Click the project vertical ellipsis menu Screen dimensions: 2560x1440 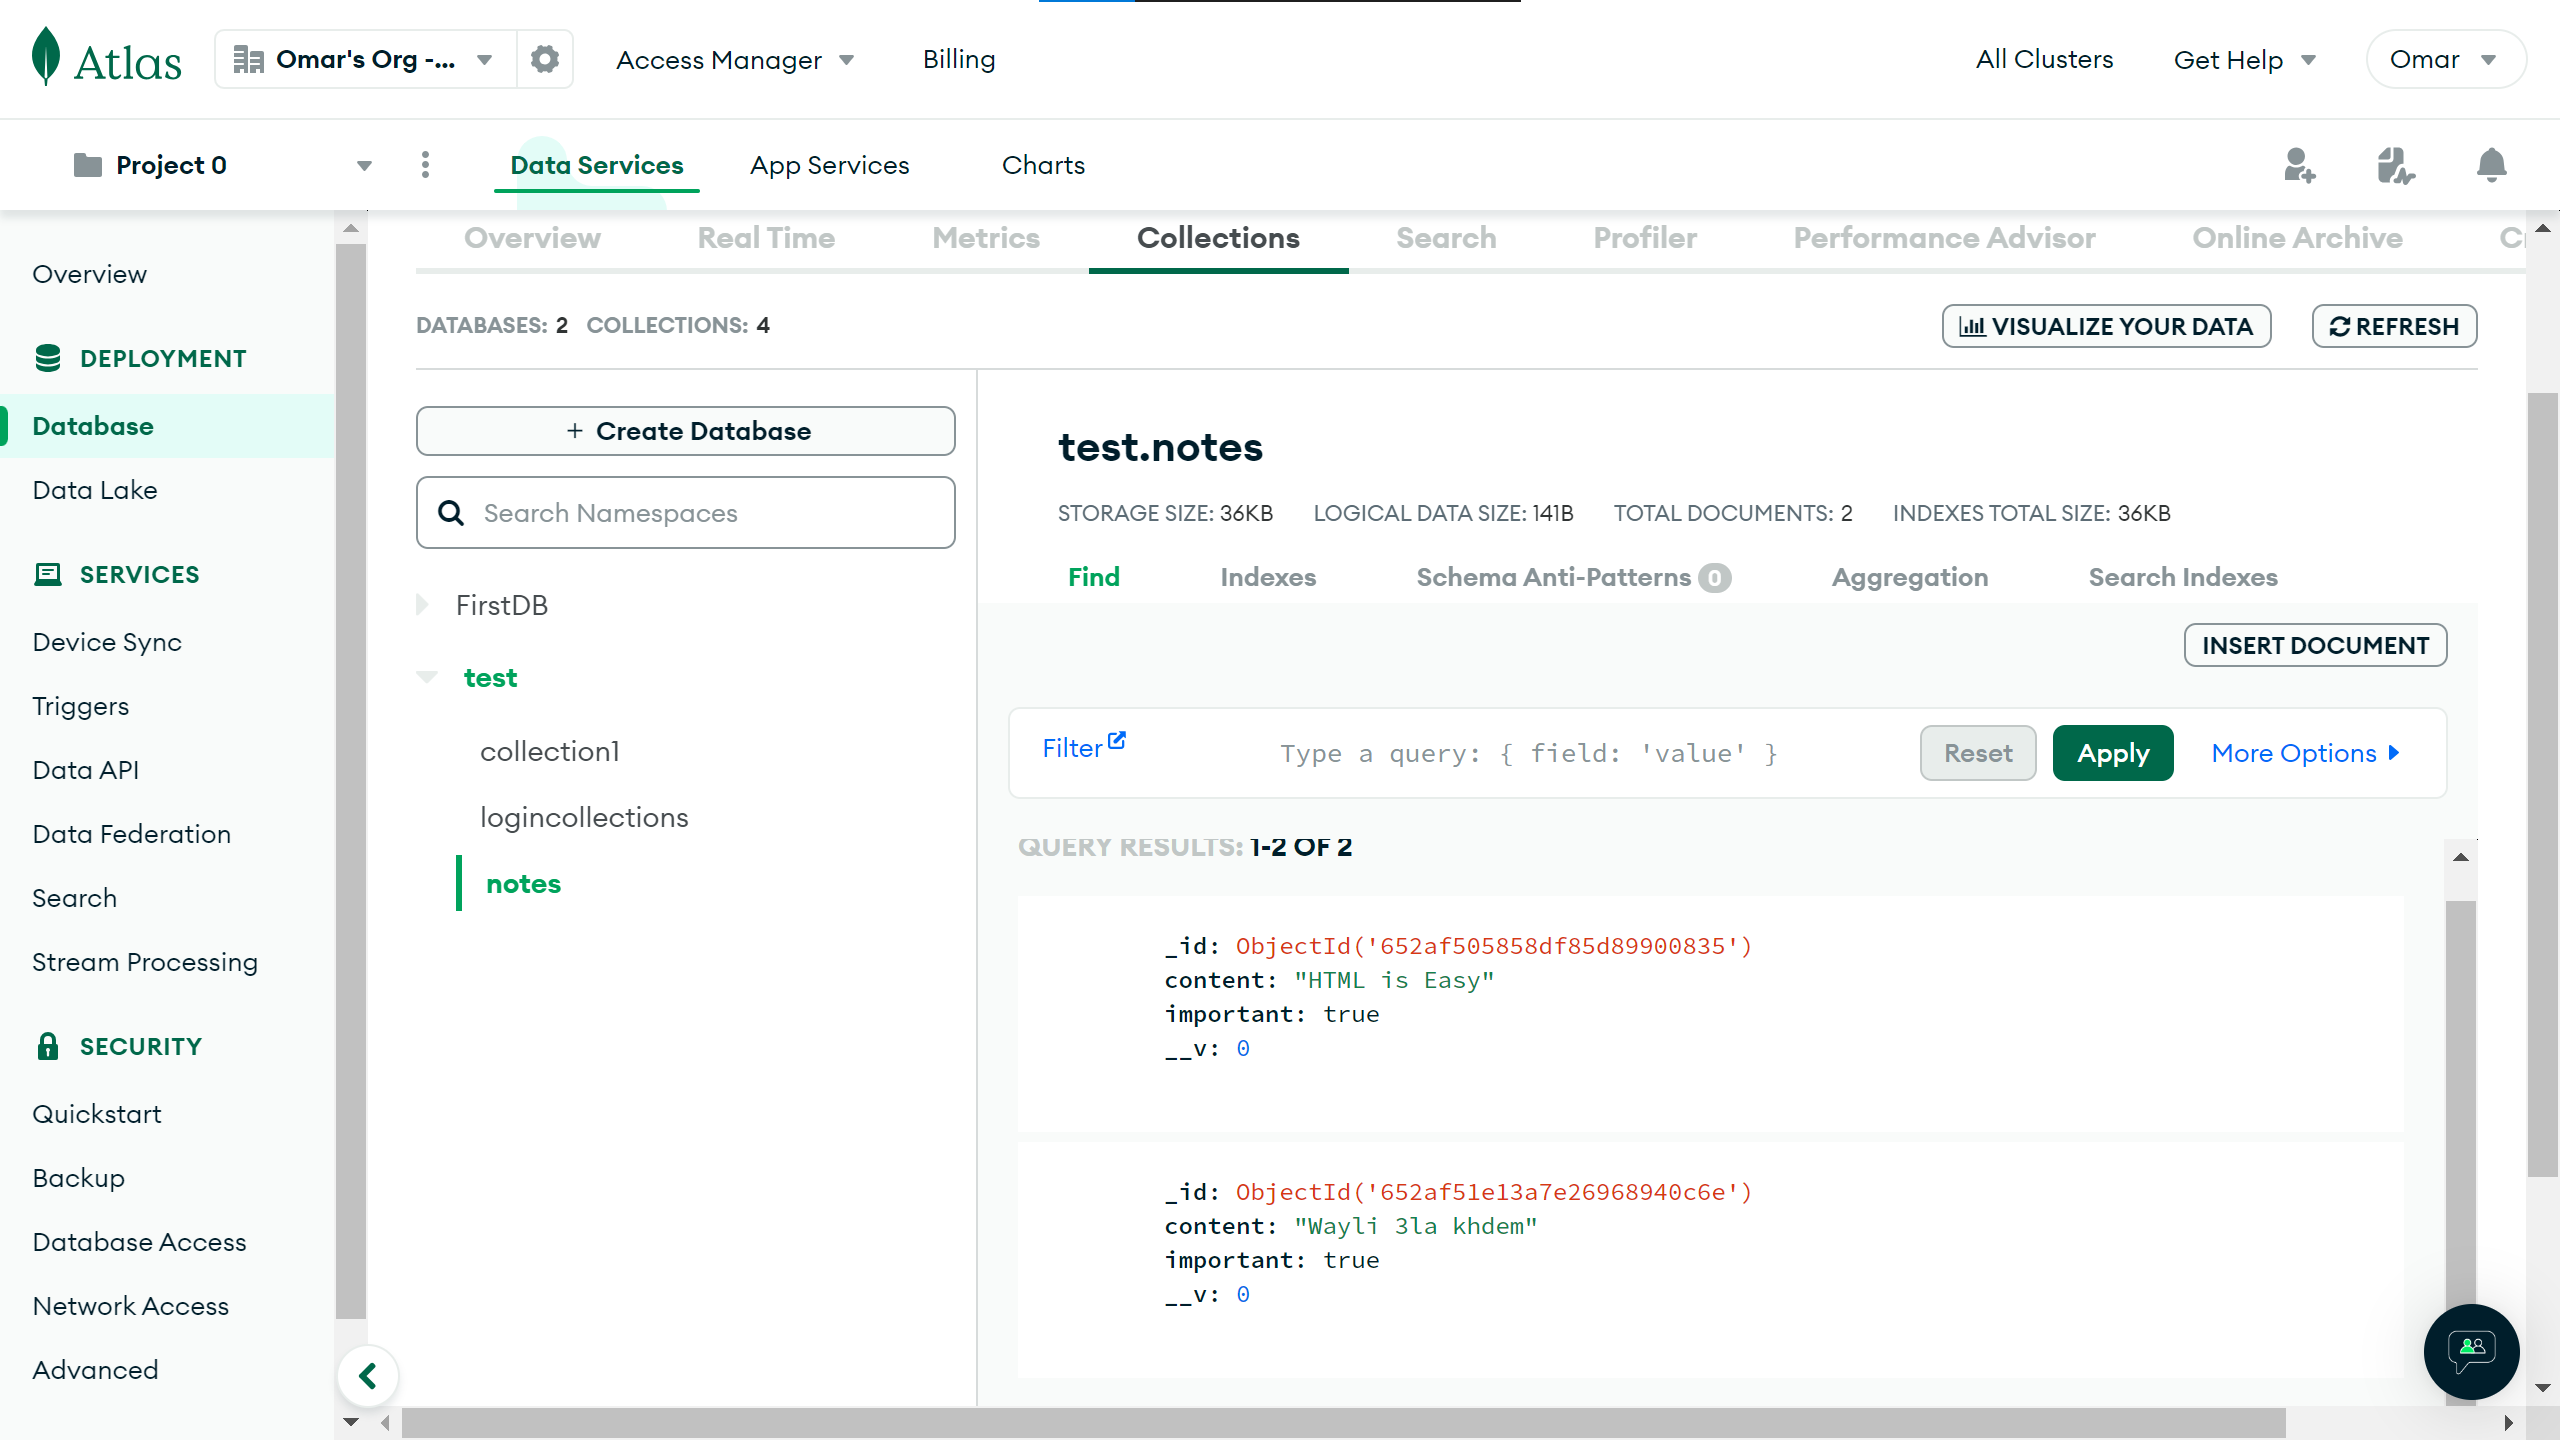[x=425, y=165]
